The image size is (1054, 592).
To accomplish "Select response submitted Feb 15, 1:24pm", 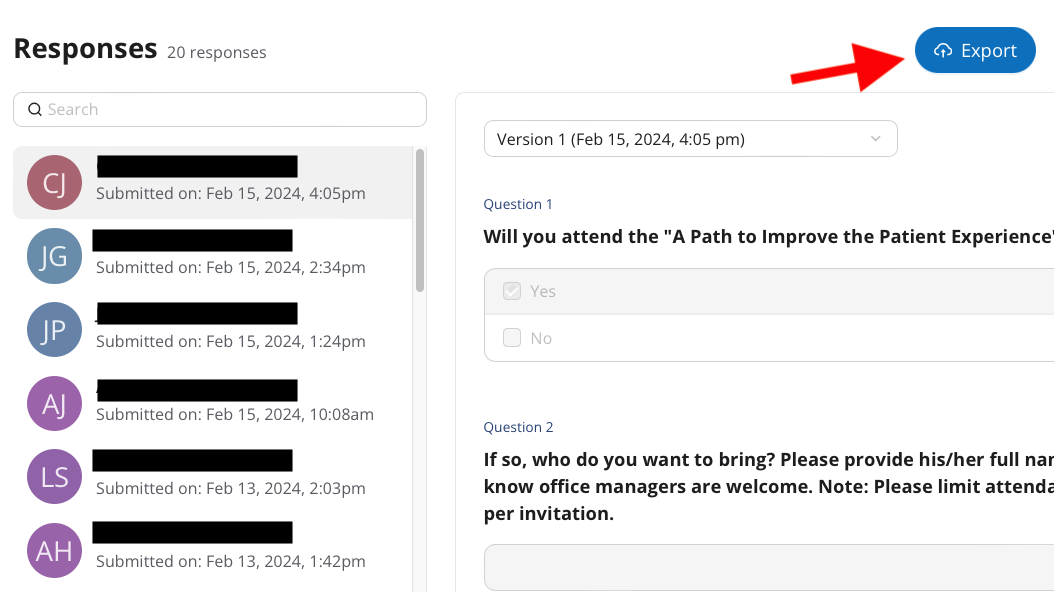I will click(x=231, y=341).
